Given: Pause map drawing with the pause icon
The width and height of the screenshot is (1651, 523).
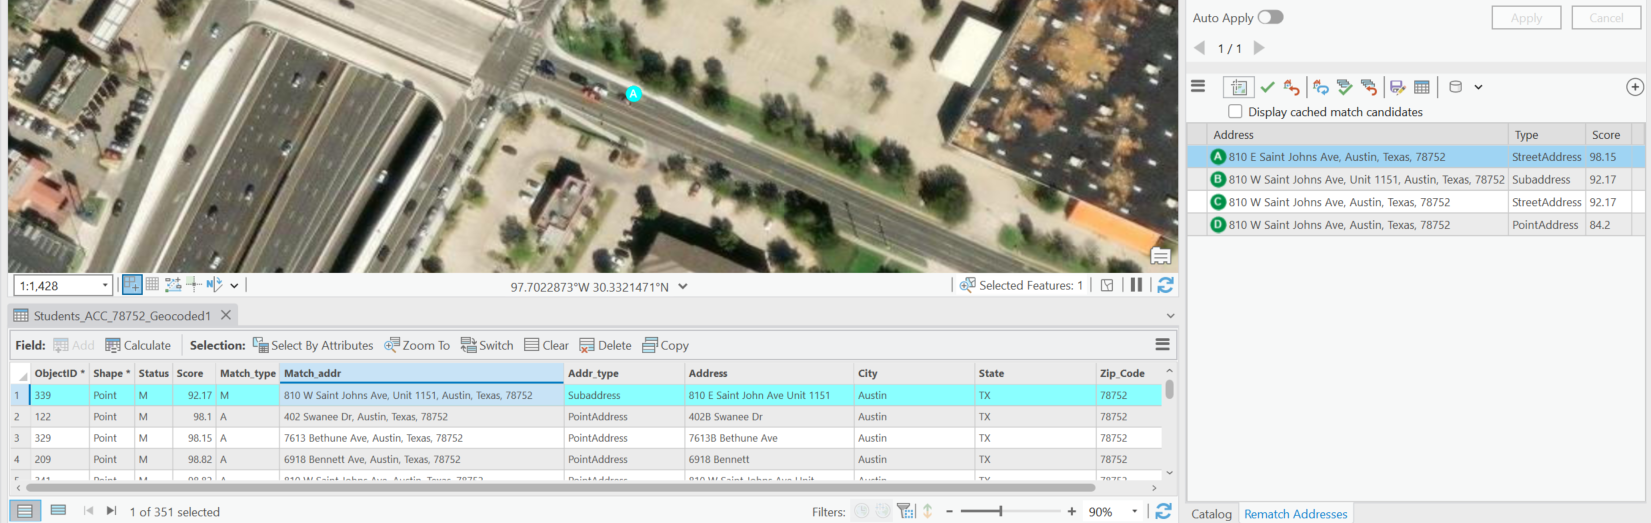Looking at the screenshot, I should 1136,285.
